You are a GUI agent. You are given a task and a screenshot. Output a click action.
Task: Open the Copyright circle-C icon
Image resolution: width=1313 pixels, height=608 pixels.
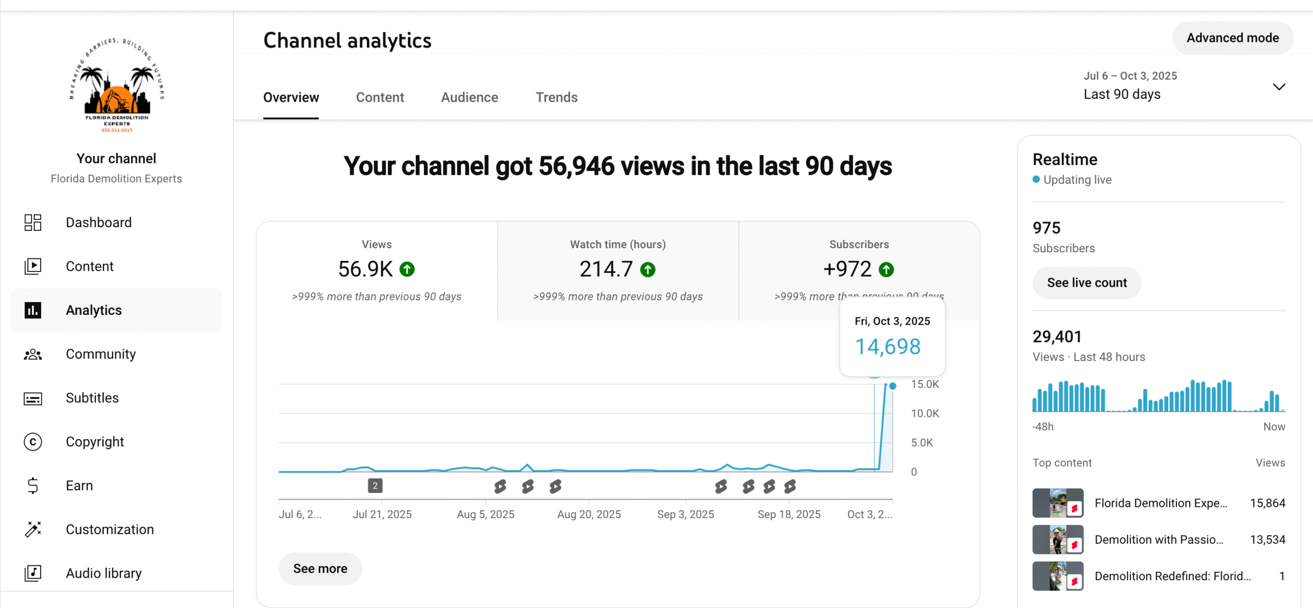[x=33, y=442]
